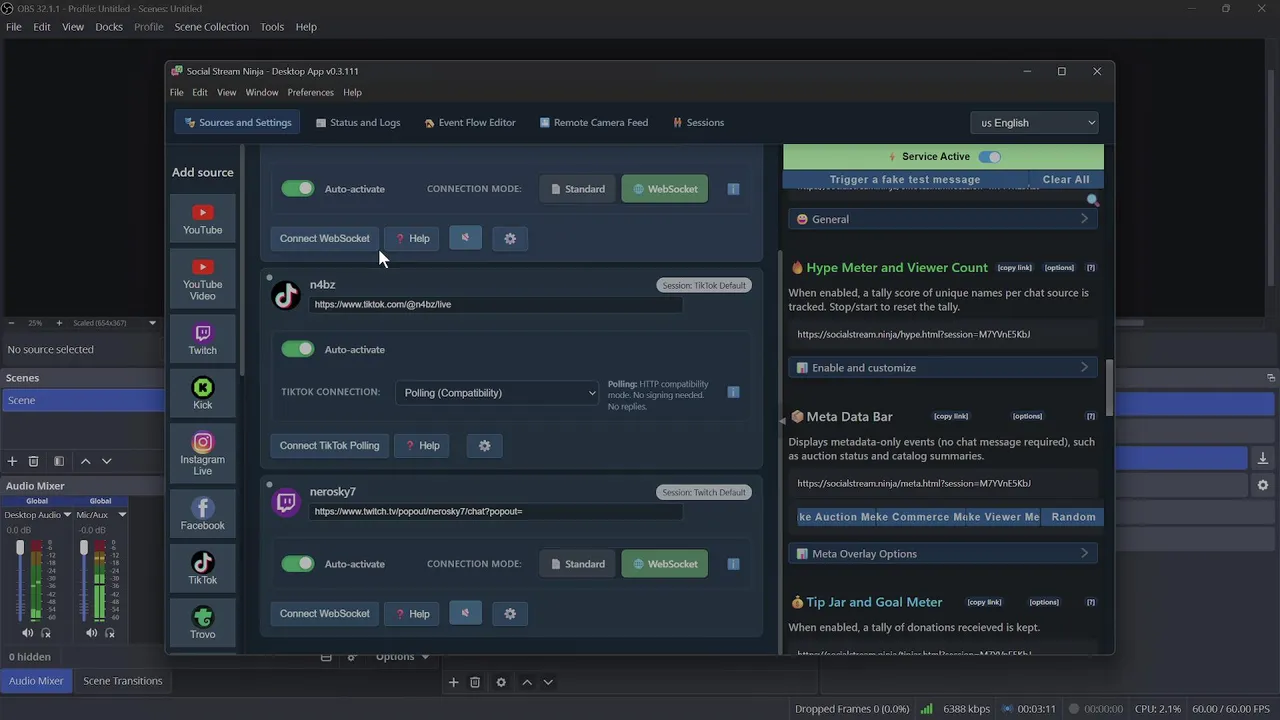The width and height of the screenshot is (1280, 720).
Task: Click info icon in topmost connection mode row
Action: tap(733, 189)
